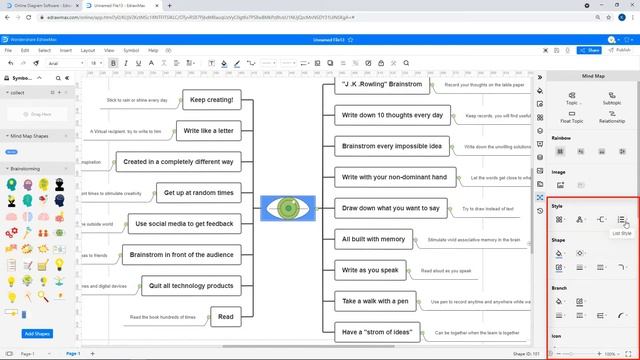The image size is (640, 360).
Task: Select the Keep creating! topic box
Action: [212, 100]
